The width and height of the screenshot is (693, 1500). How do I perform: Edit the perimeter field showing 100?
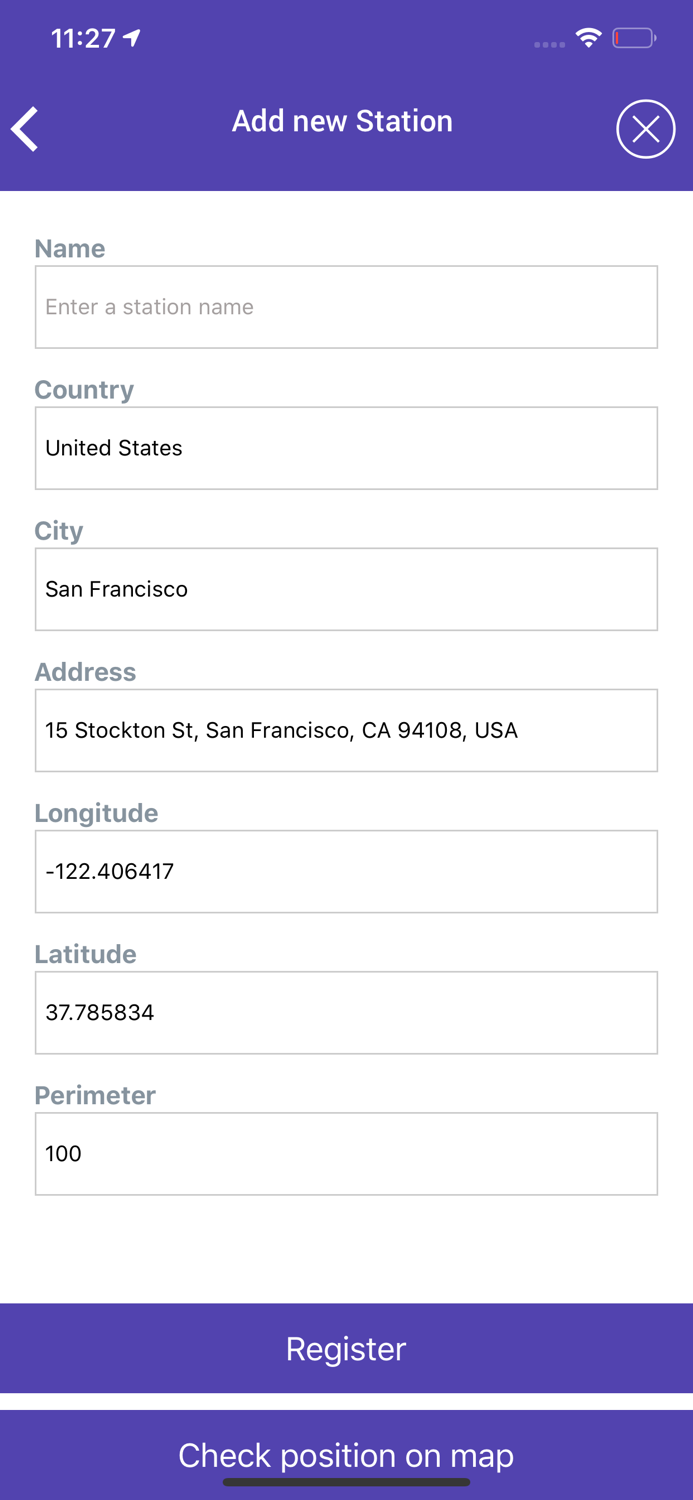click(346, 1153)
